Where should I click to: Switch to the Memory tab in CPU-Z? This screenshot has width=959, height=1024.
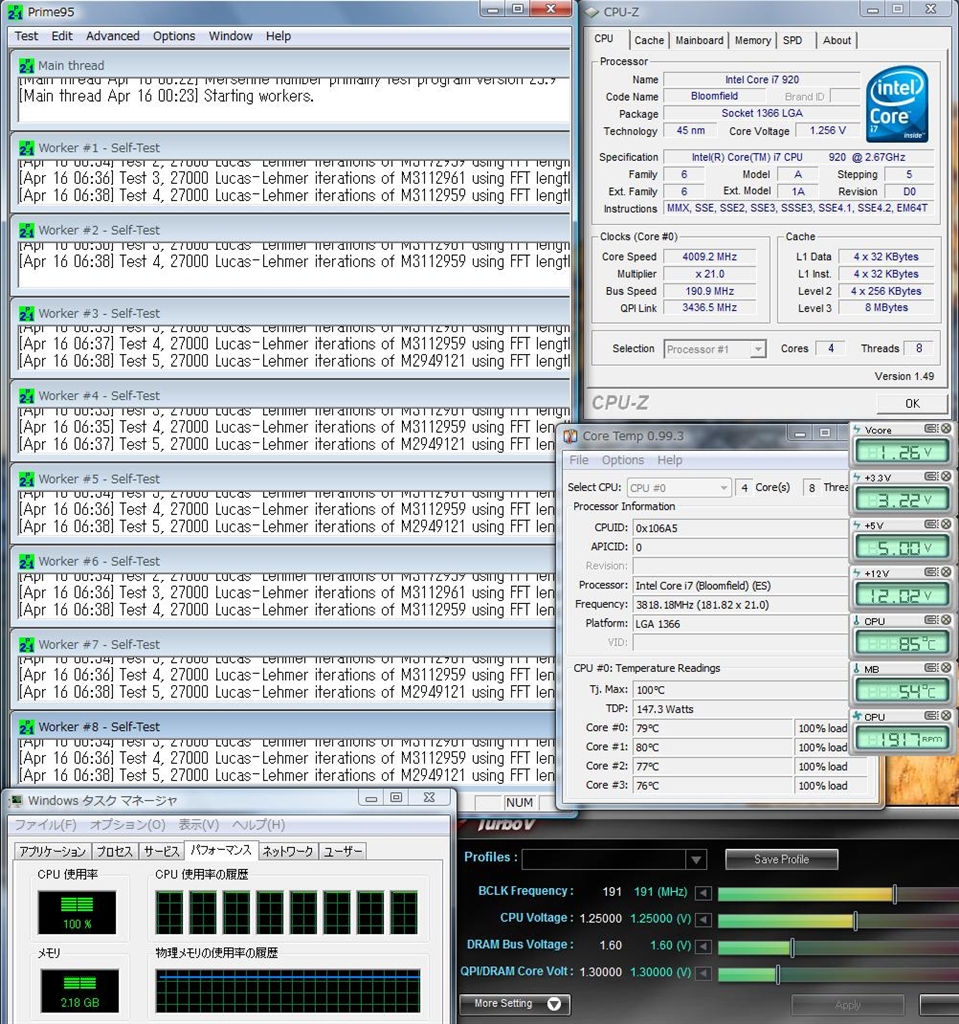tap(752, 41)
